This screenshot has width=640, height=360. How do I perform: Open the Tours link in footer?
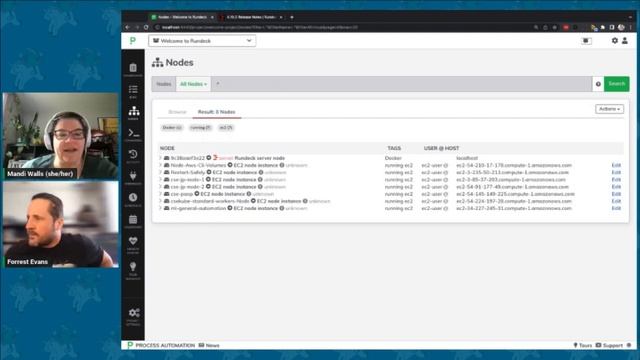[x=582, y=345]
